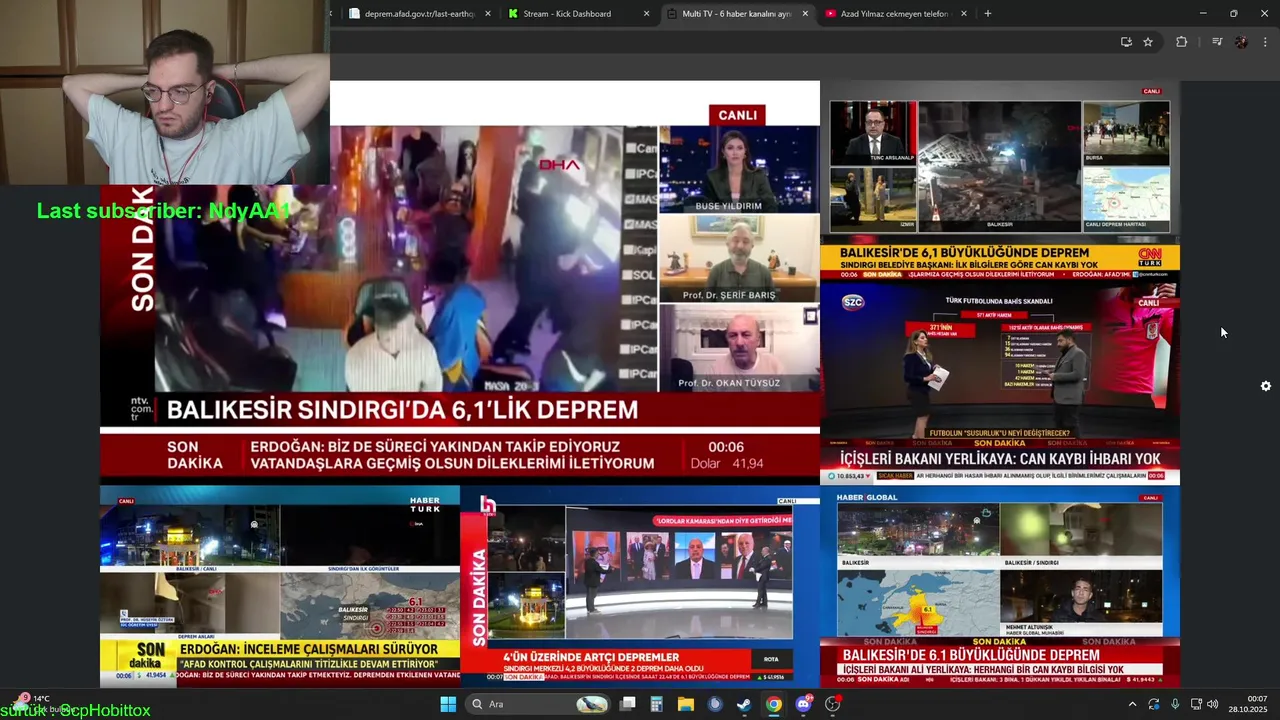Click the Dolar 41,94 ticker on NTV
This screenshot has height=720, width=1280.
point(726,464)
